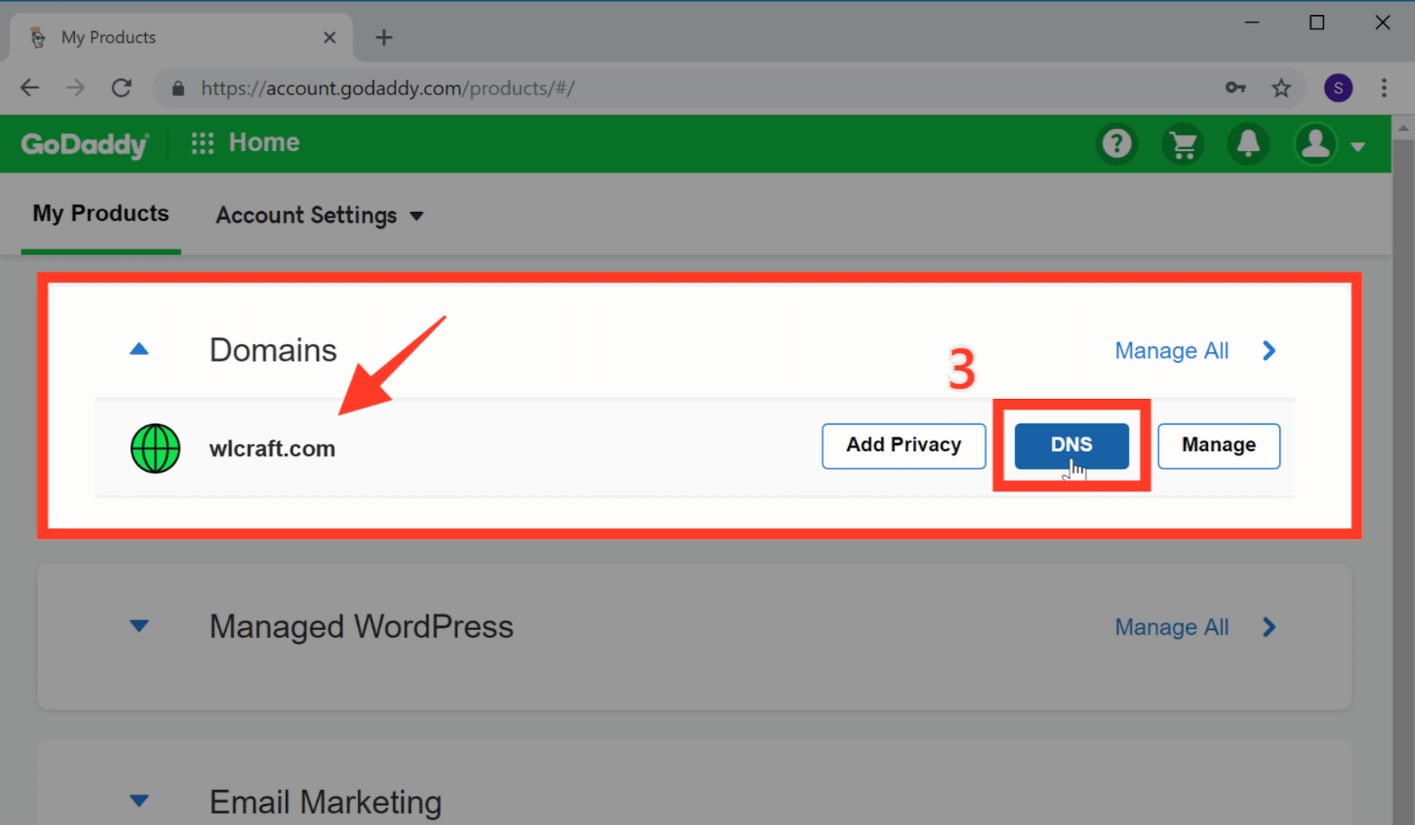The image size is (1415, 825).
Task: Collapse the Domains section
Action: coord(139,350)
